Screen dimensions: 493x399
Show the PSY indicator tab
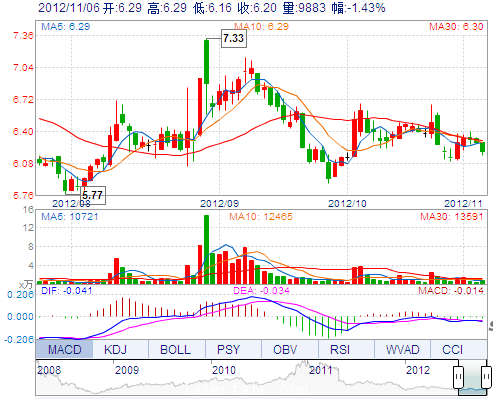pos(229,349)
